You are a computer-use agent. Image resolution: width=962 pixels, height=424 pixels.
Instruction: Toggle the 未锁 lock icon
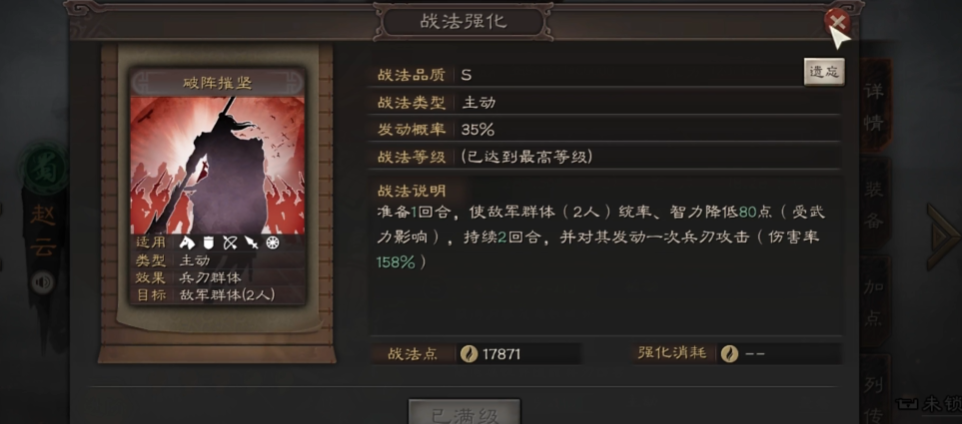point(906,404)
